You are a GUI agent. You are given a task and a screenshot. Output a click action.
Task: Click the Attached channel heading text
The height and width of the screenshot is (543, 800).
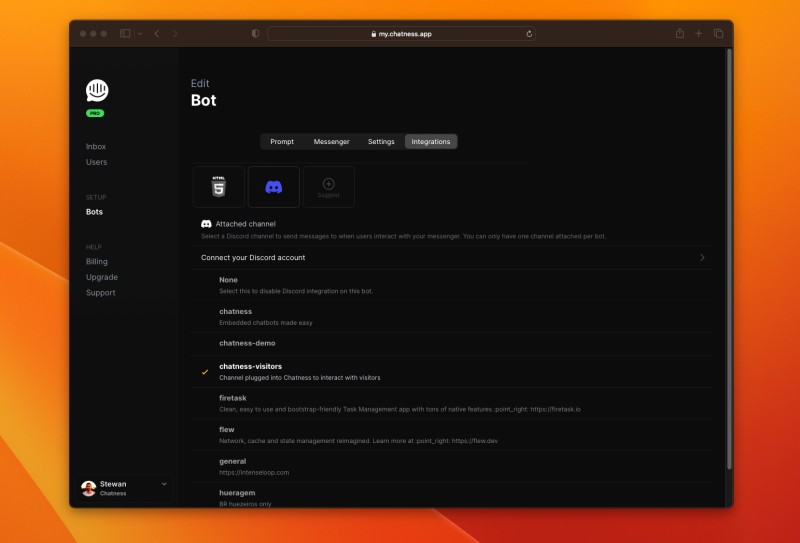point(245,224)
